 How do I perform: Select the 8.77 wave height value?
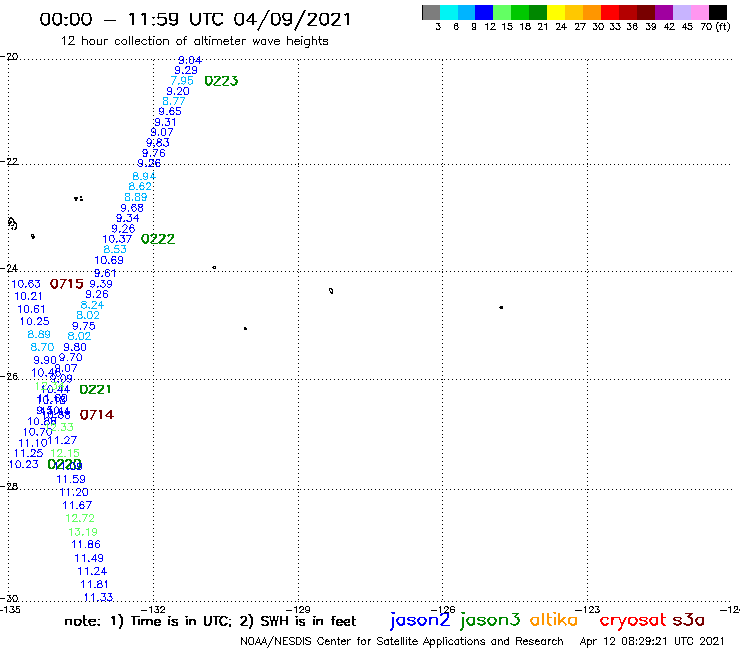tap(174, 101)
